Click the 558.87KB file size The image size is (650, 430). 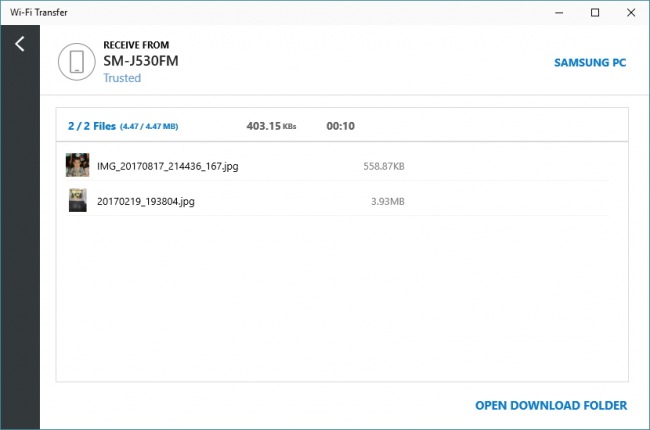tap(384, 166)
